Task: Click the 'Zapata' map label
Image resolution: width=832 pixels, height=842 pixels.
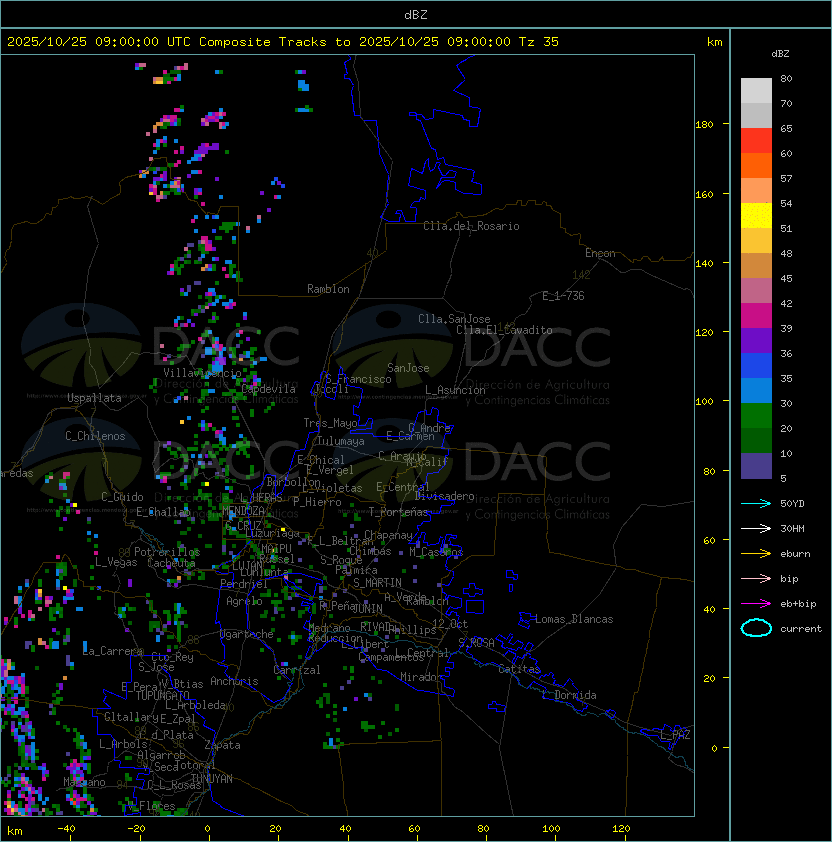Action: click(222, 745)
